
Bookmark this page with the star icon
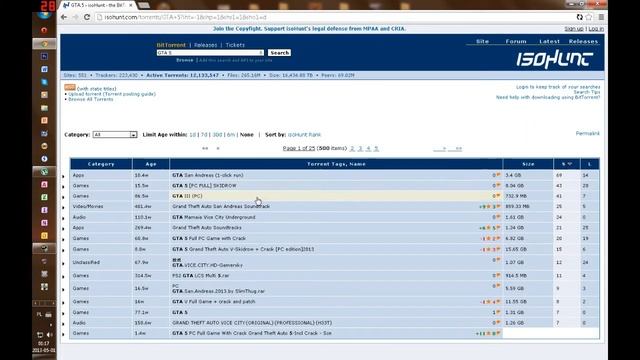[x=589, y=17]
